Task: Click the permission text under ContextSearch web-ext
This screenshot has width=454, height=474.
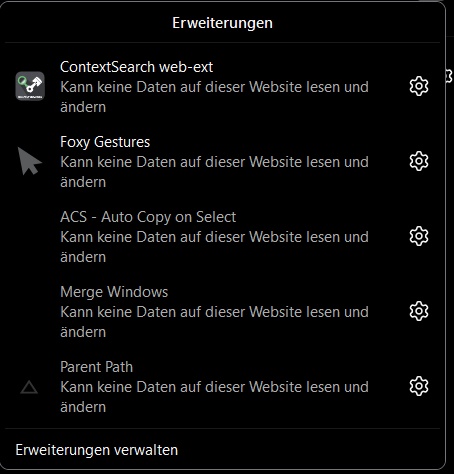Action: pyautogui.click(x=214, y=97)
